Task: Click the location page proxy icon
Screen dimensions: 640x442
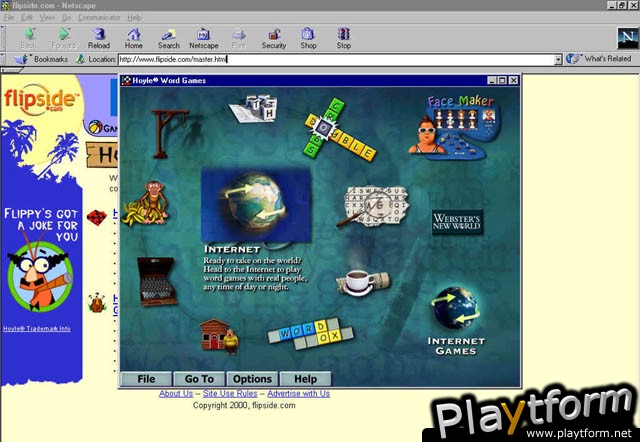Action: [x=80, y=59]
